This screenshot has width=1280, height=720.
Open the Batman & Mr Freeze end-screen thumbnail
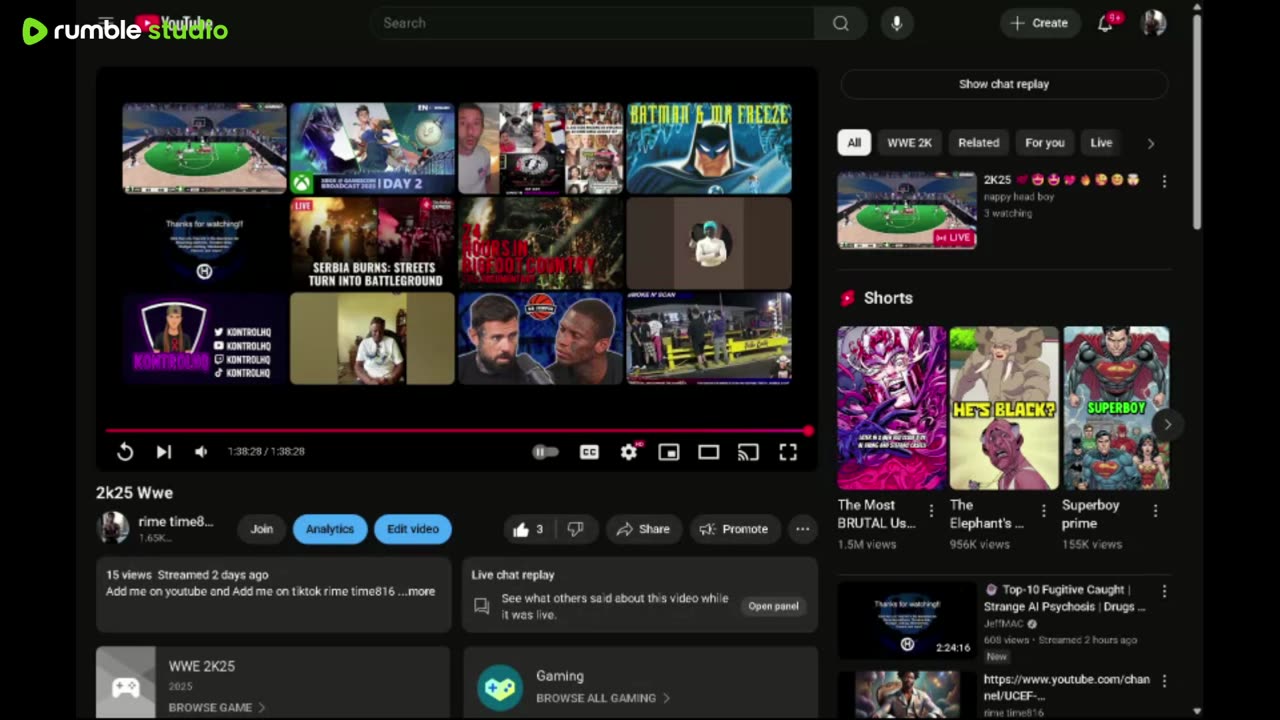[709, 148]
